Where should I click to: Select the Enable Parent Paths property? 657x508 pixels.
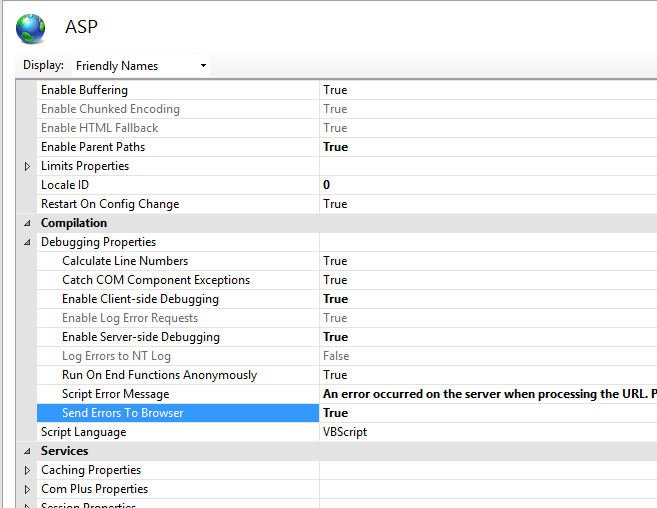point(178,147)
